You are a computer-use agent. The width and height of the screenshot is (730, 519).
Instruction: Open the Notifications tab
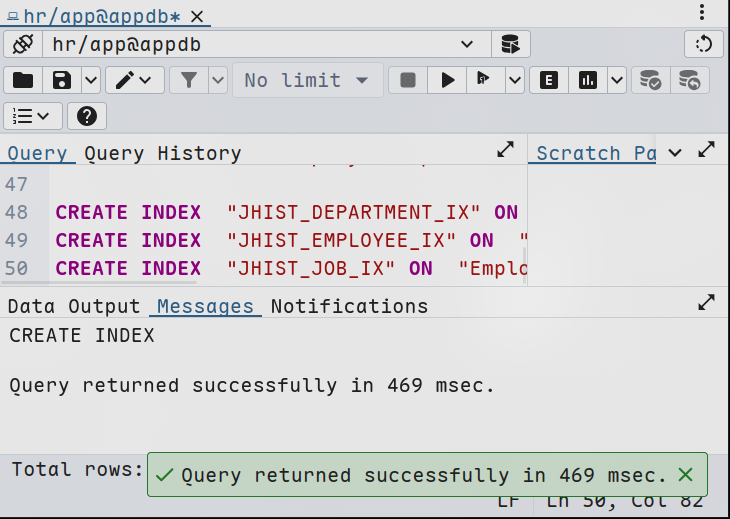(x=349, y=306)
